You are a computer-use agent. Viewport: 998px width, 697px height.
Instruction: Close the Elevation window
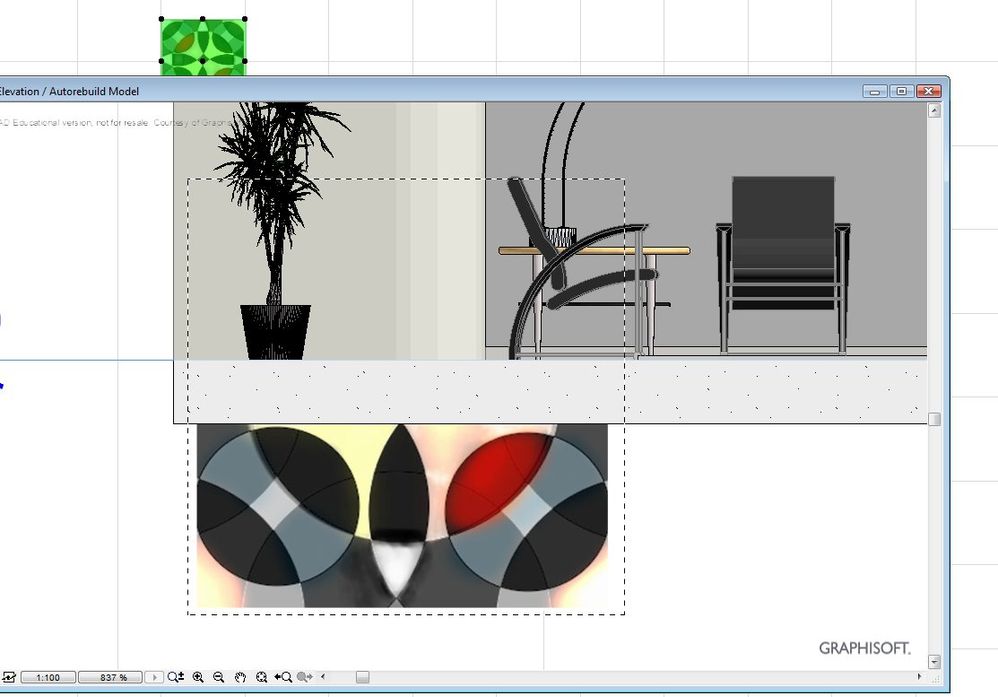(929, 92)
